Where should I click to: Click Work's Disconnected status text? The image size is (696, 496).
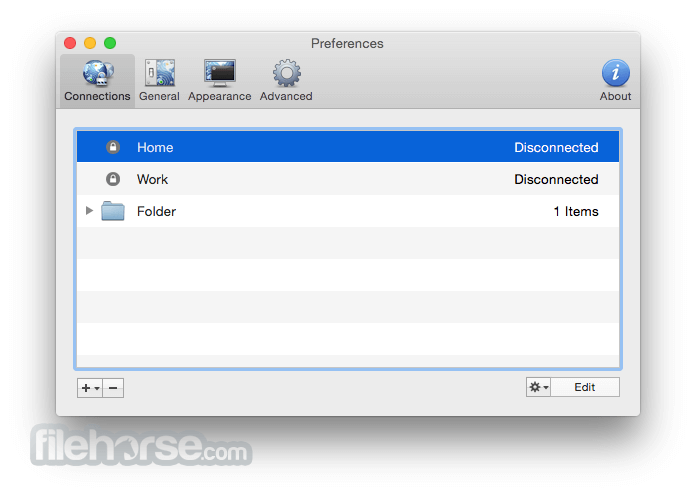(x=556, y=179)
